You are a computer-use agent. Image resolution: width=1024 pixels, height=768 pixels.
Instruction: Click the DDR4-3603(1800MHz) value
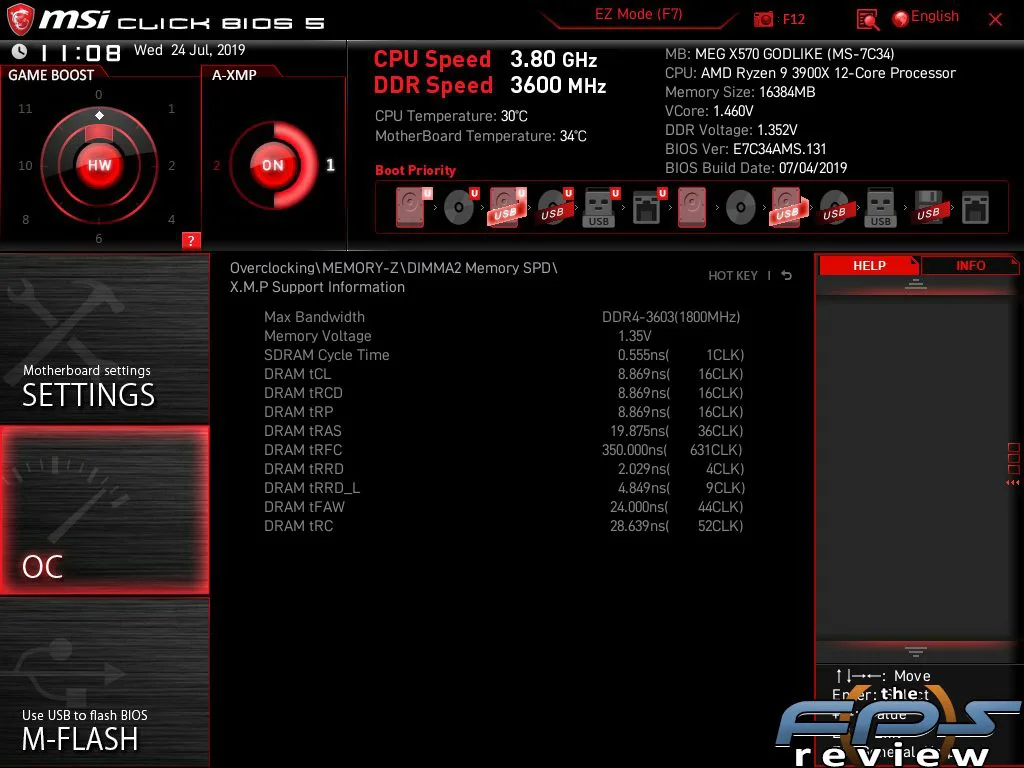(671, 317)
